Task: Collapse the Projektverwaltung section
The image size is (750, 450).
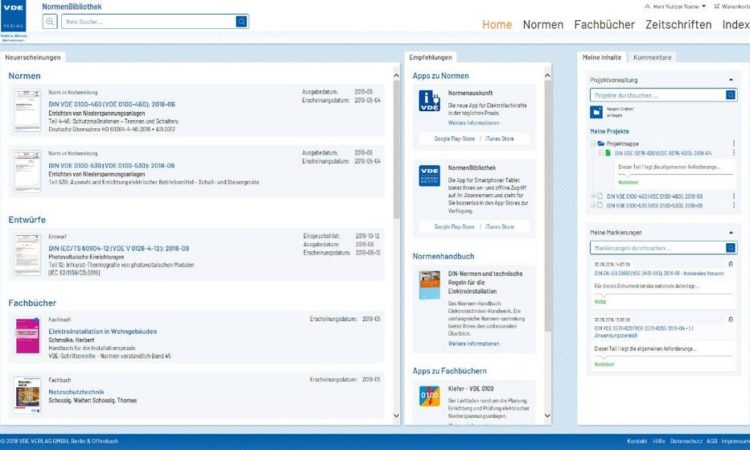Action: 730,80
